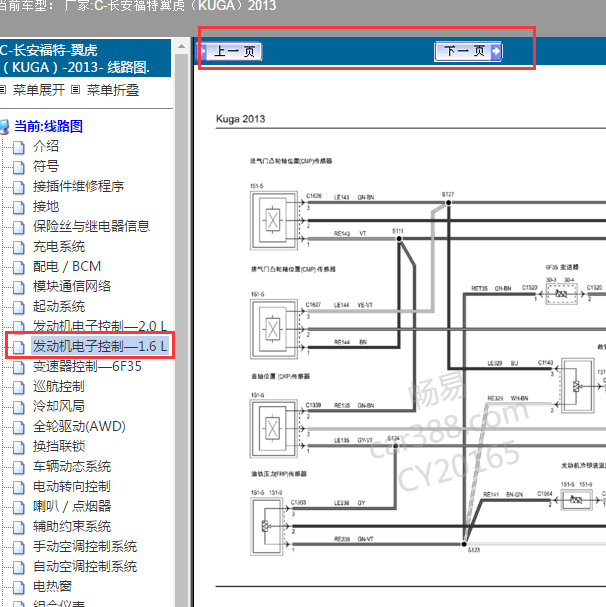Open 起动系统 entry
606x607 pixels.
coord(59,307)
